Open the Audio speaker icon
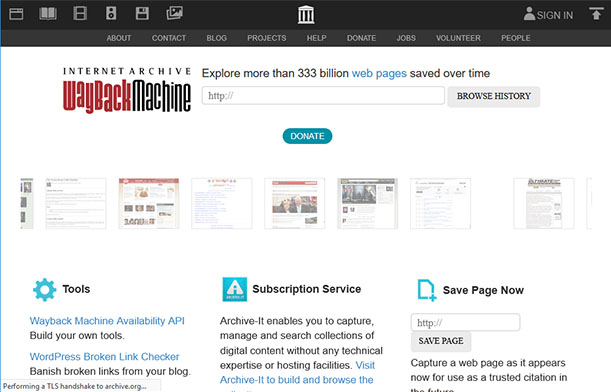The height and width of the screenshot is (392, 611). pos(111,13)
